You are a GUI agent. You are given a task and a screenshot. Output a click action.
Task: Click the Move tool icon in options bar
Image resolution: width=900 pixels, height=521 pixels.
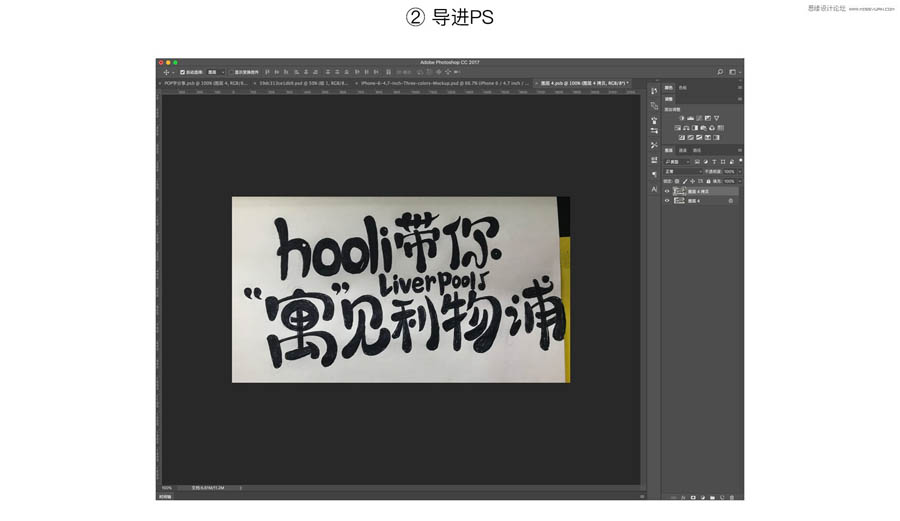[166, 72]
